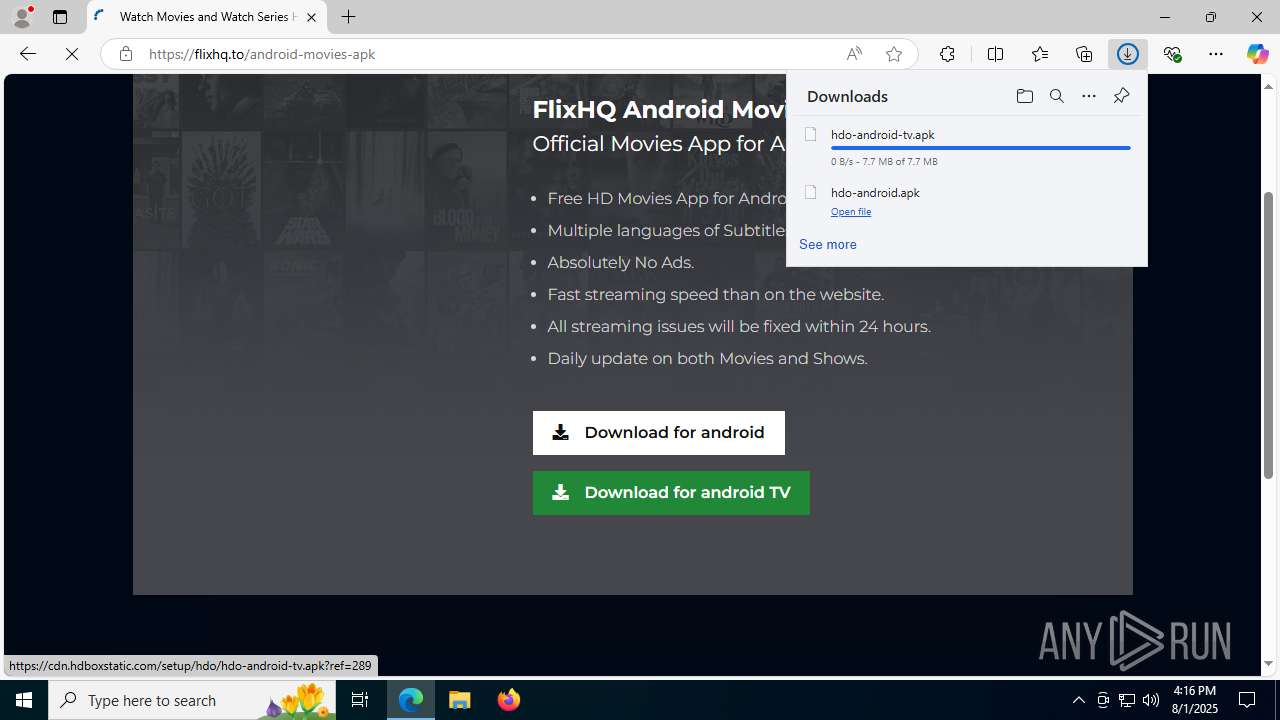Click scrollbar down arrow
The height and width of the screenshot is (720, 1280).
pyautogui.click(x=1268, y=664)
